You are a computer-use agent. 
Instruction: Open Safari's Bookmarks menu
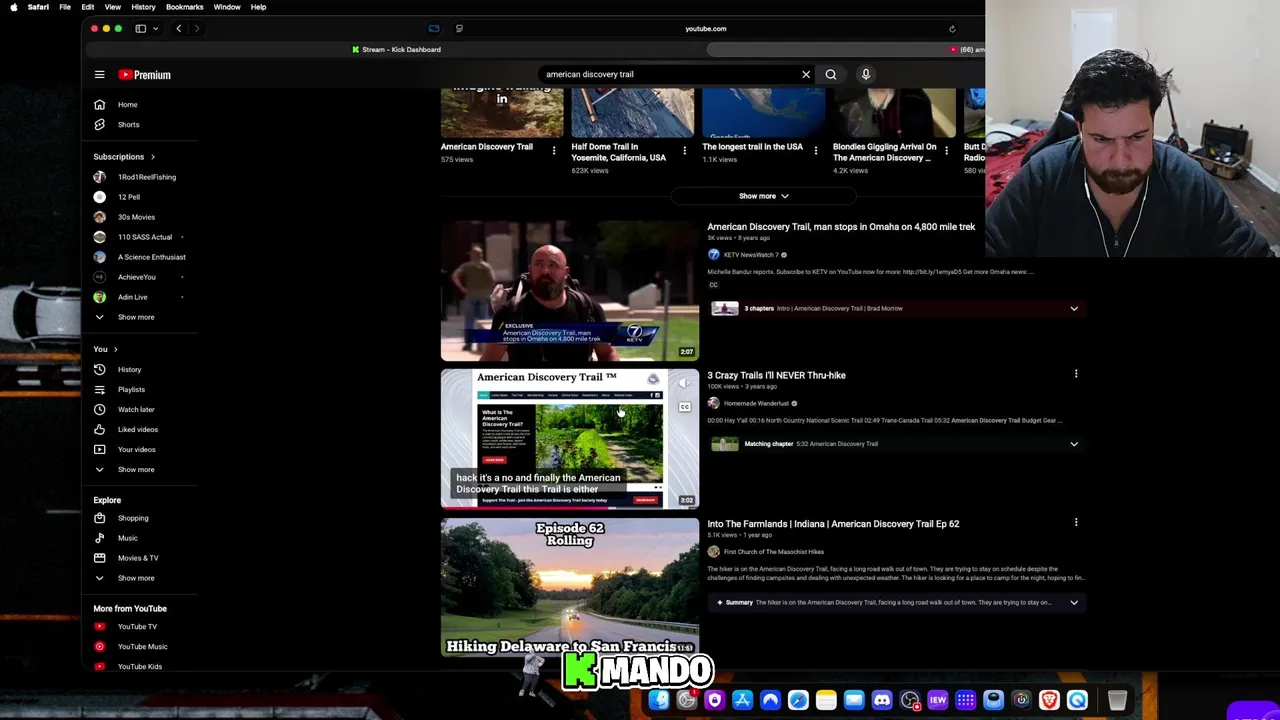[184, 7]
